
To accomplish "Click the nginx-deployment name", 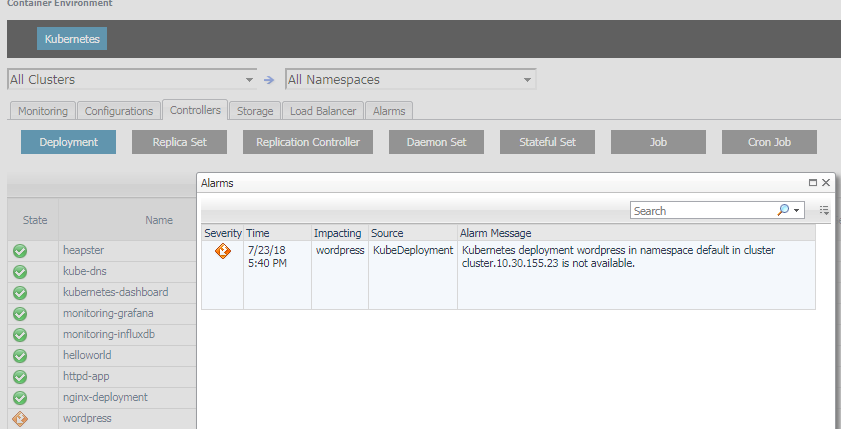I will pyautogui.click(x=105, y=397).
